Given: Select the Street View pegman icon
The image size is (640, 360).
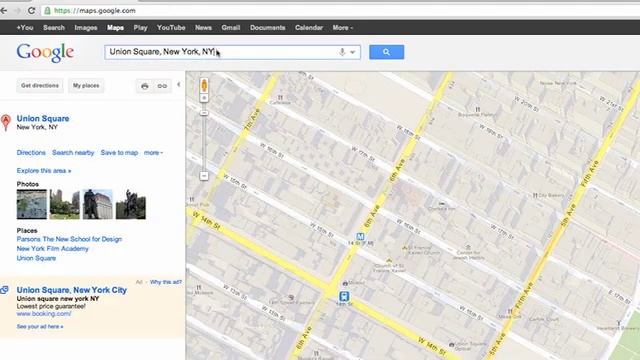Looking at the screenshot, I should point(204,85).
